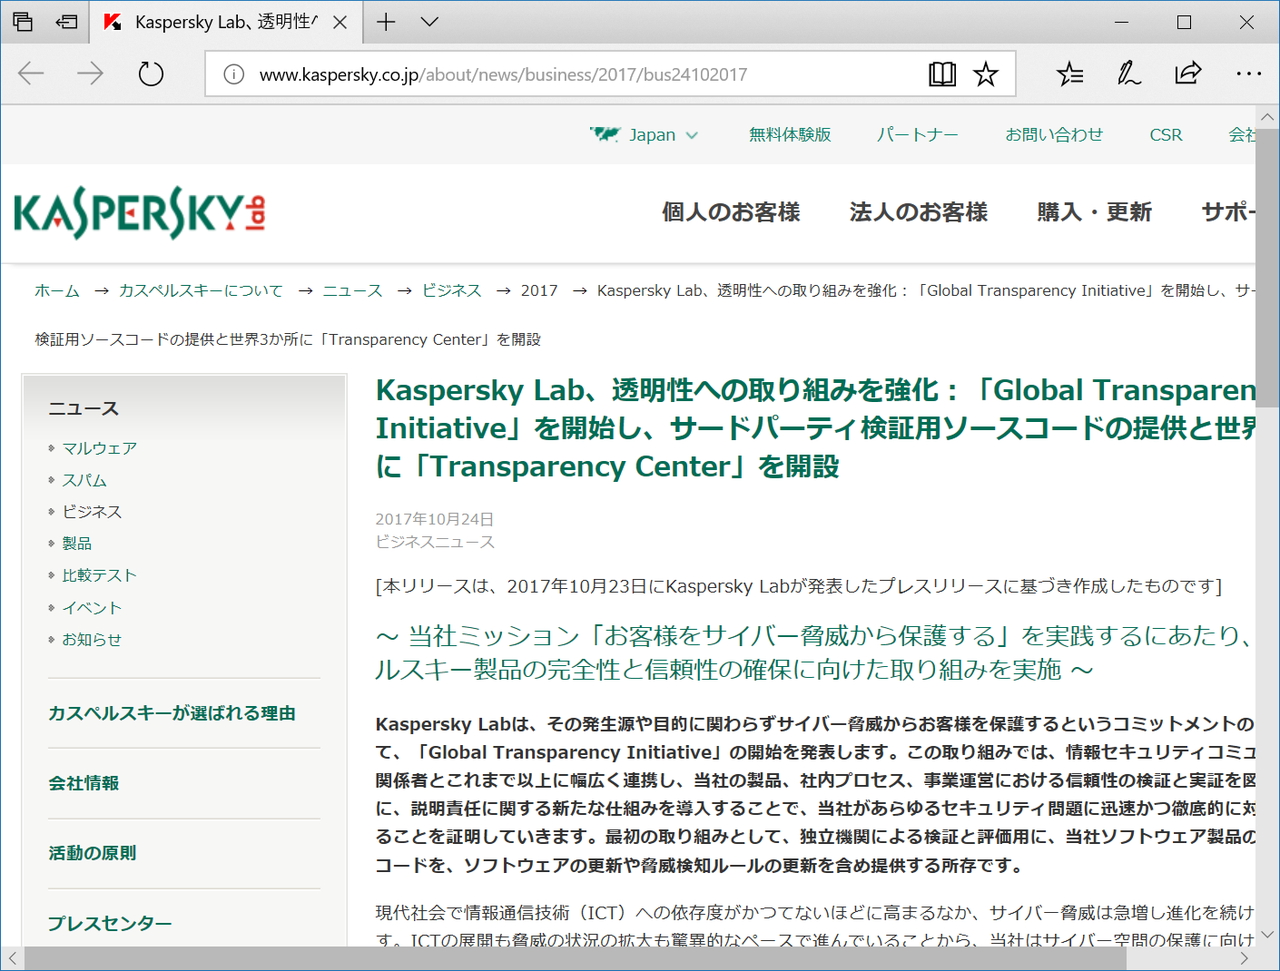1280x971 pixels.
Task: Expand the Japan region selector
Action: 644,135
